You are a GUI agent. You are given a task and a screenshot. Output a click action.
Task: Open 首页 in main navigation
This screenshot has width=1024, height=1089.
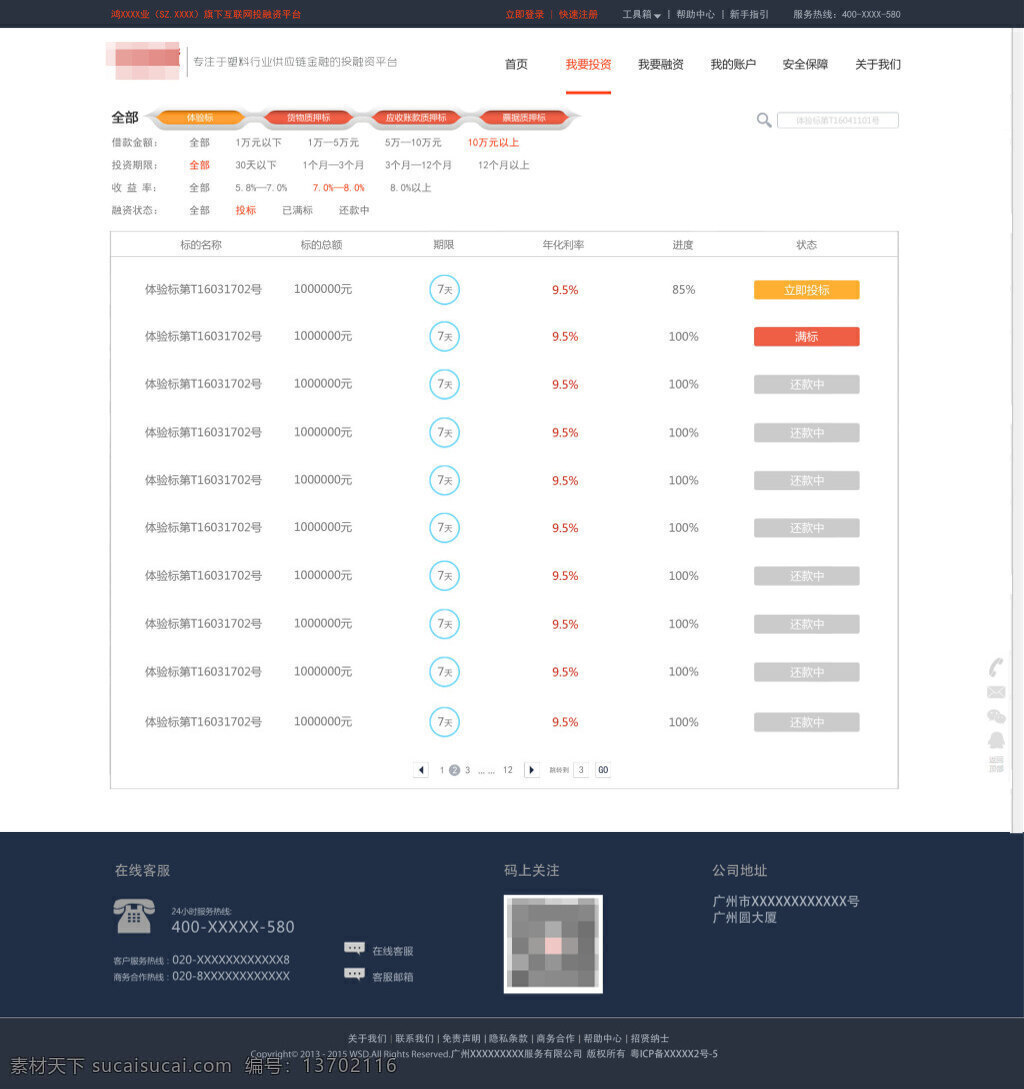516,65
